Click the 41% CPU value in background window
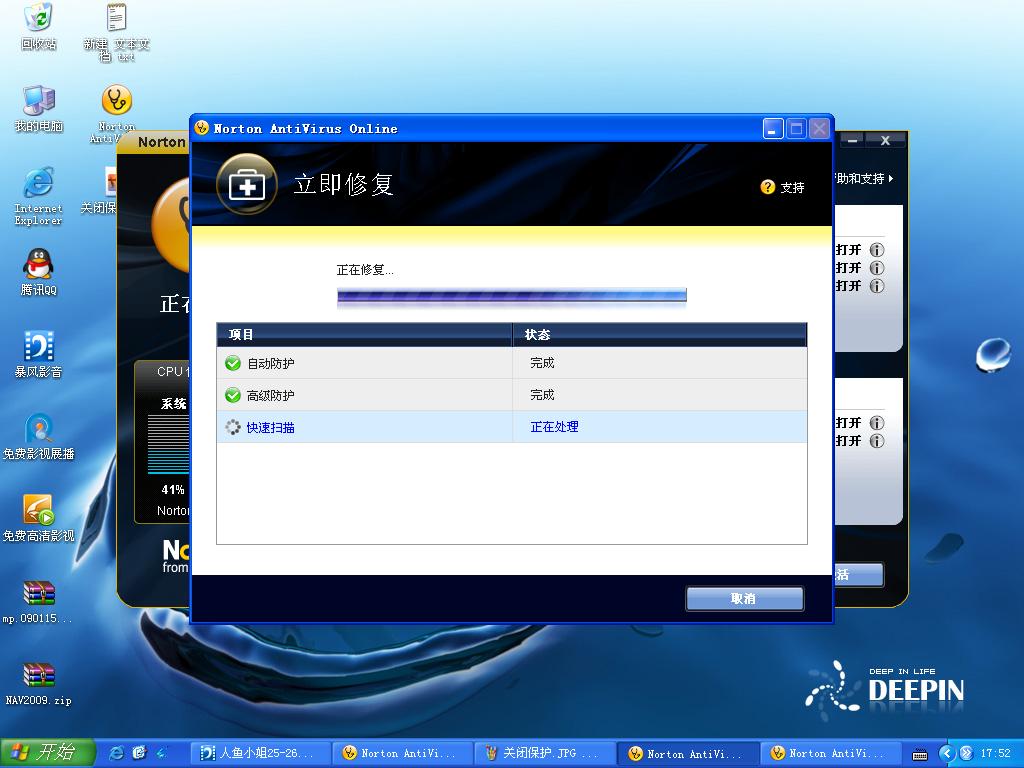Image resolution: width=1024 pixels, height=768 pixels. tap(172, 490)
